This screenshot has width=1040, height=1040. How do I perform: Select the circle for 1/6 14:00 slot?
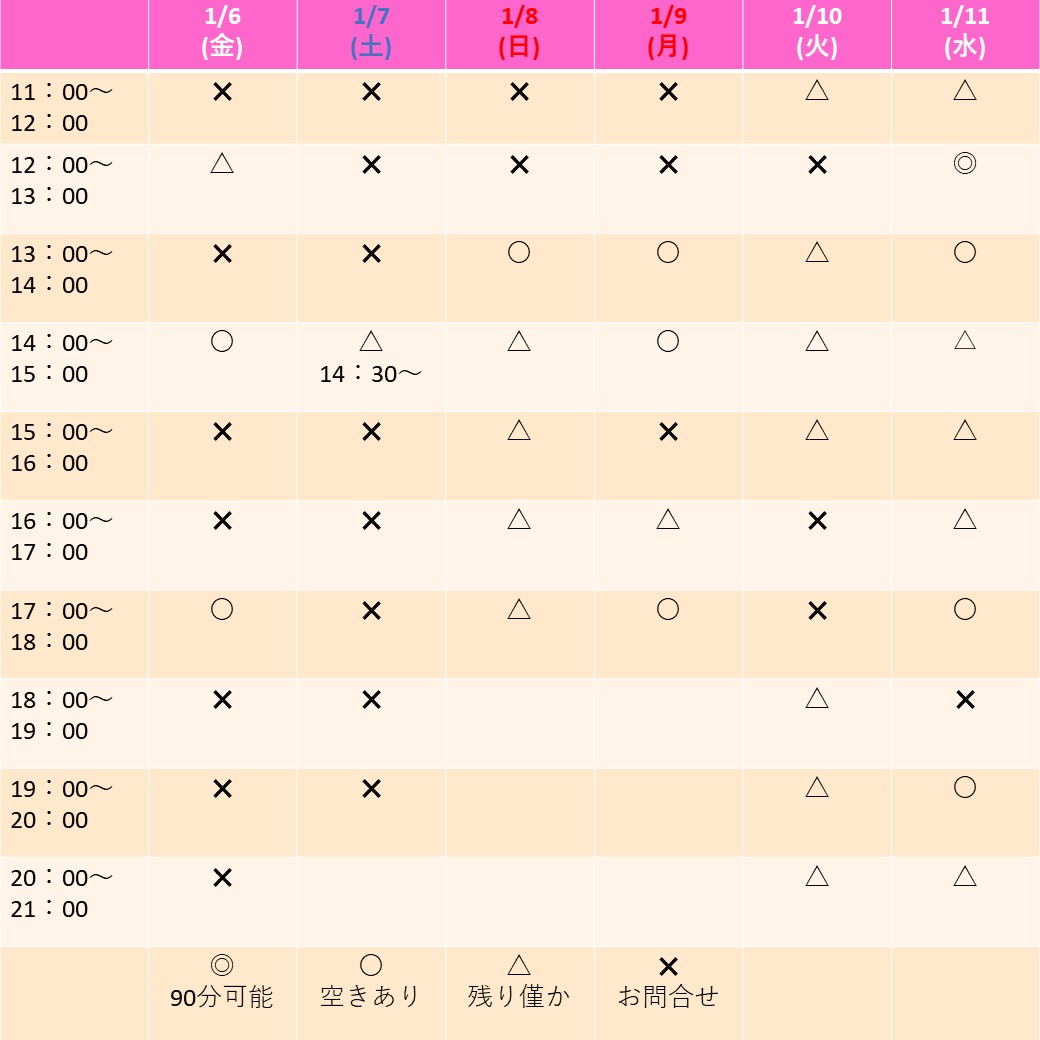(x=222, y=342)
